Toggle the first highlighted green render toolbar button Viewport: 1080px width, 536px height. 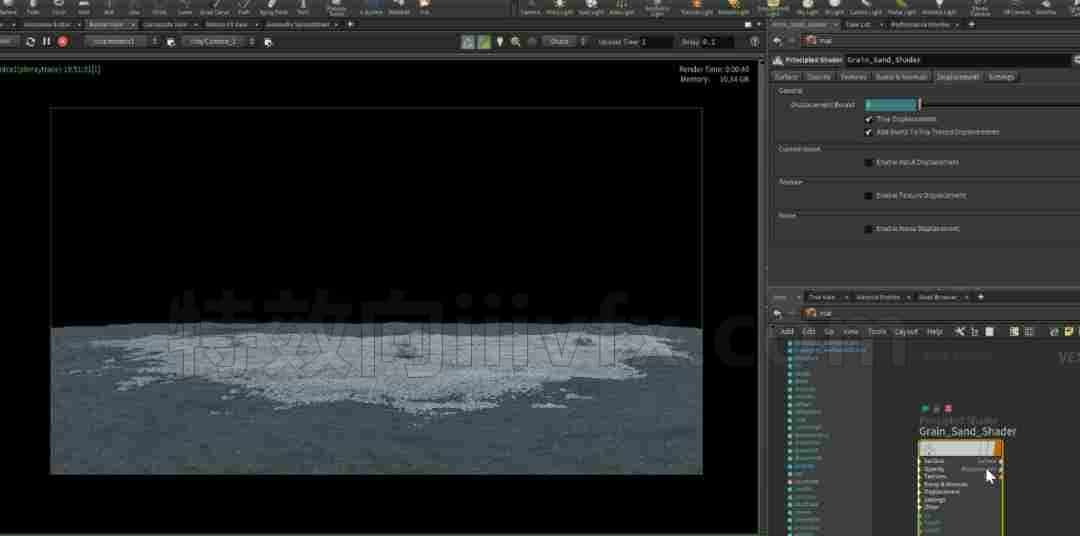pos(468,41)
